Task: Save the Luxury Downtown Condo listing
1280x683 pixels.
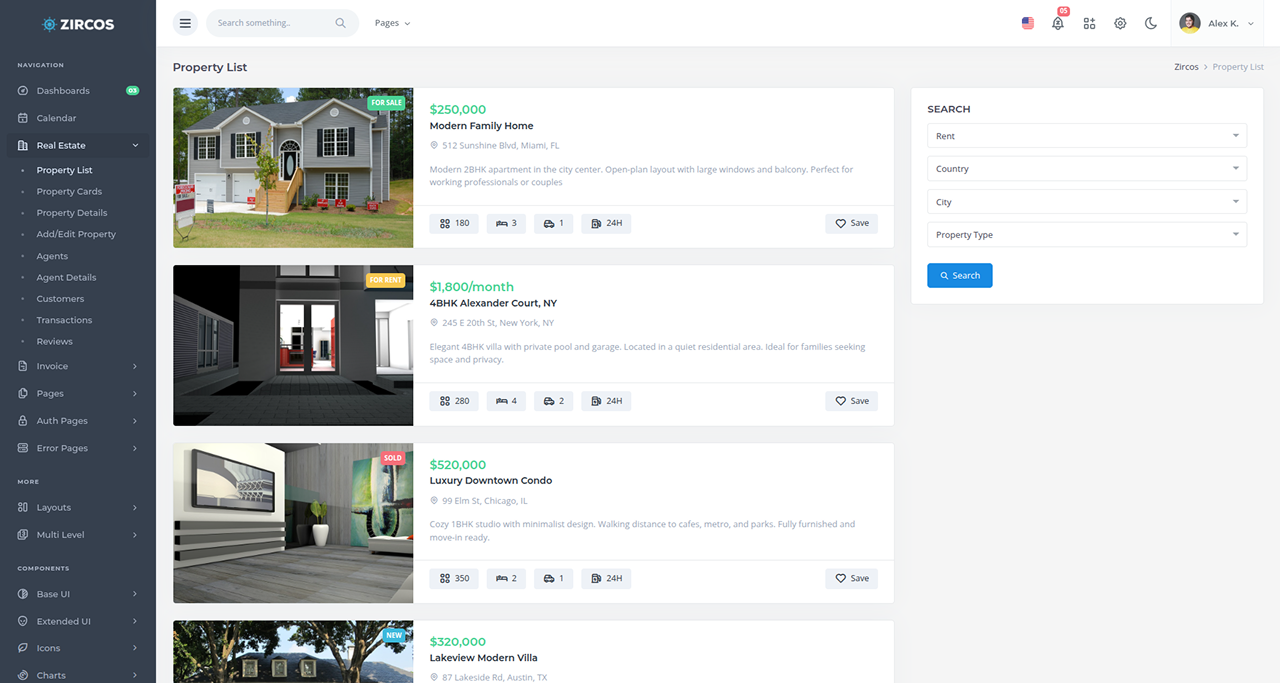Action: (x=852, y=578)
